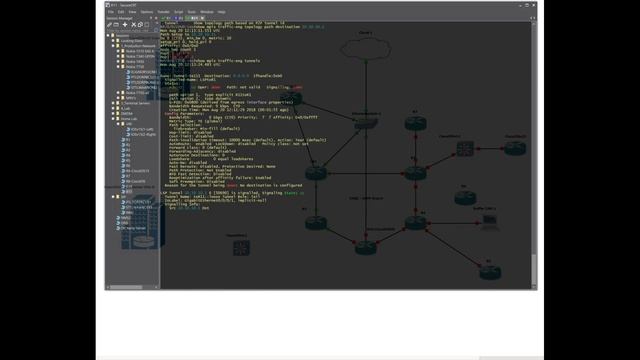
Task: Open the Script menu
Action: point(178,12)
